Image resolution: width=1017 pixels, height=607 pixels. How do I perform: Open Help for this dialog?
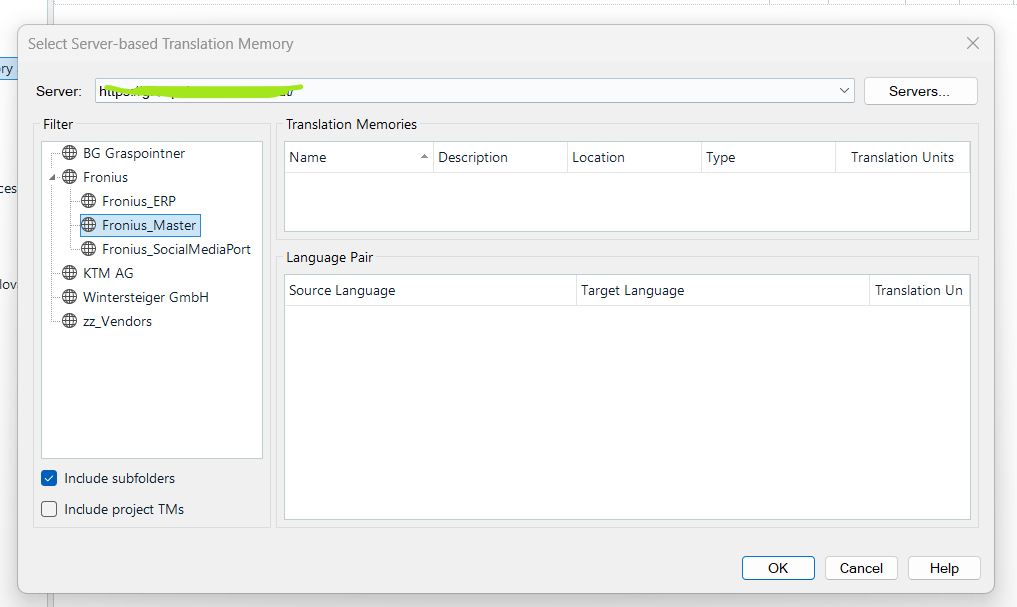pos(944,568)
